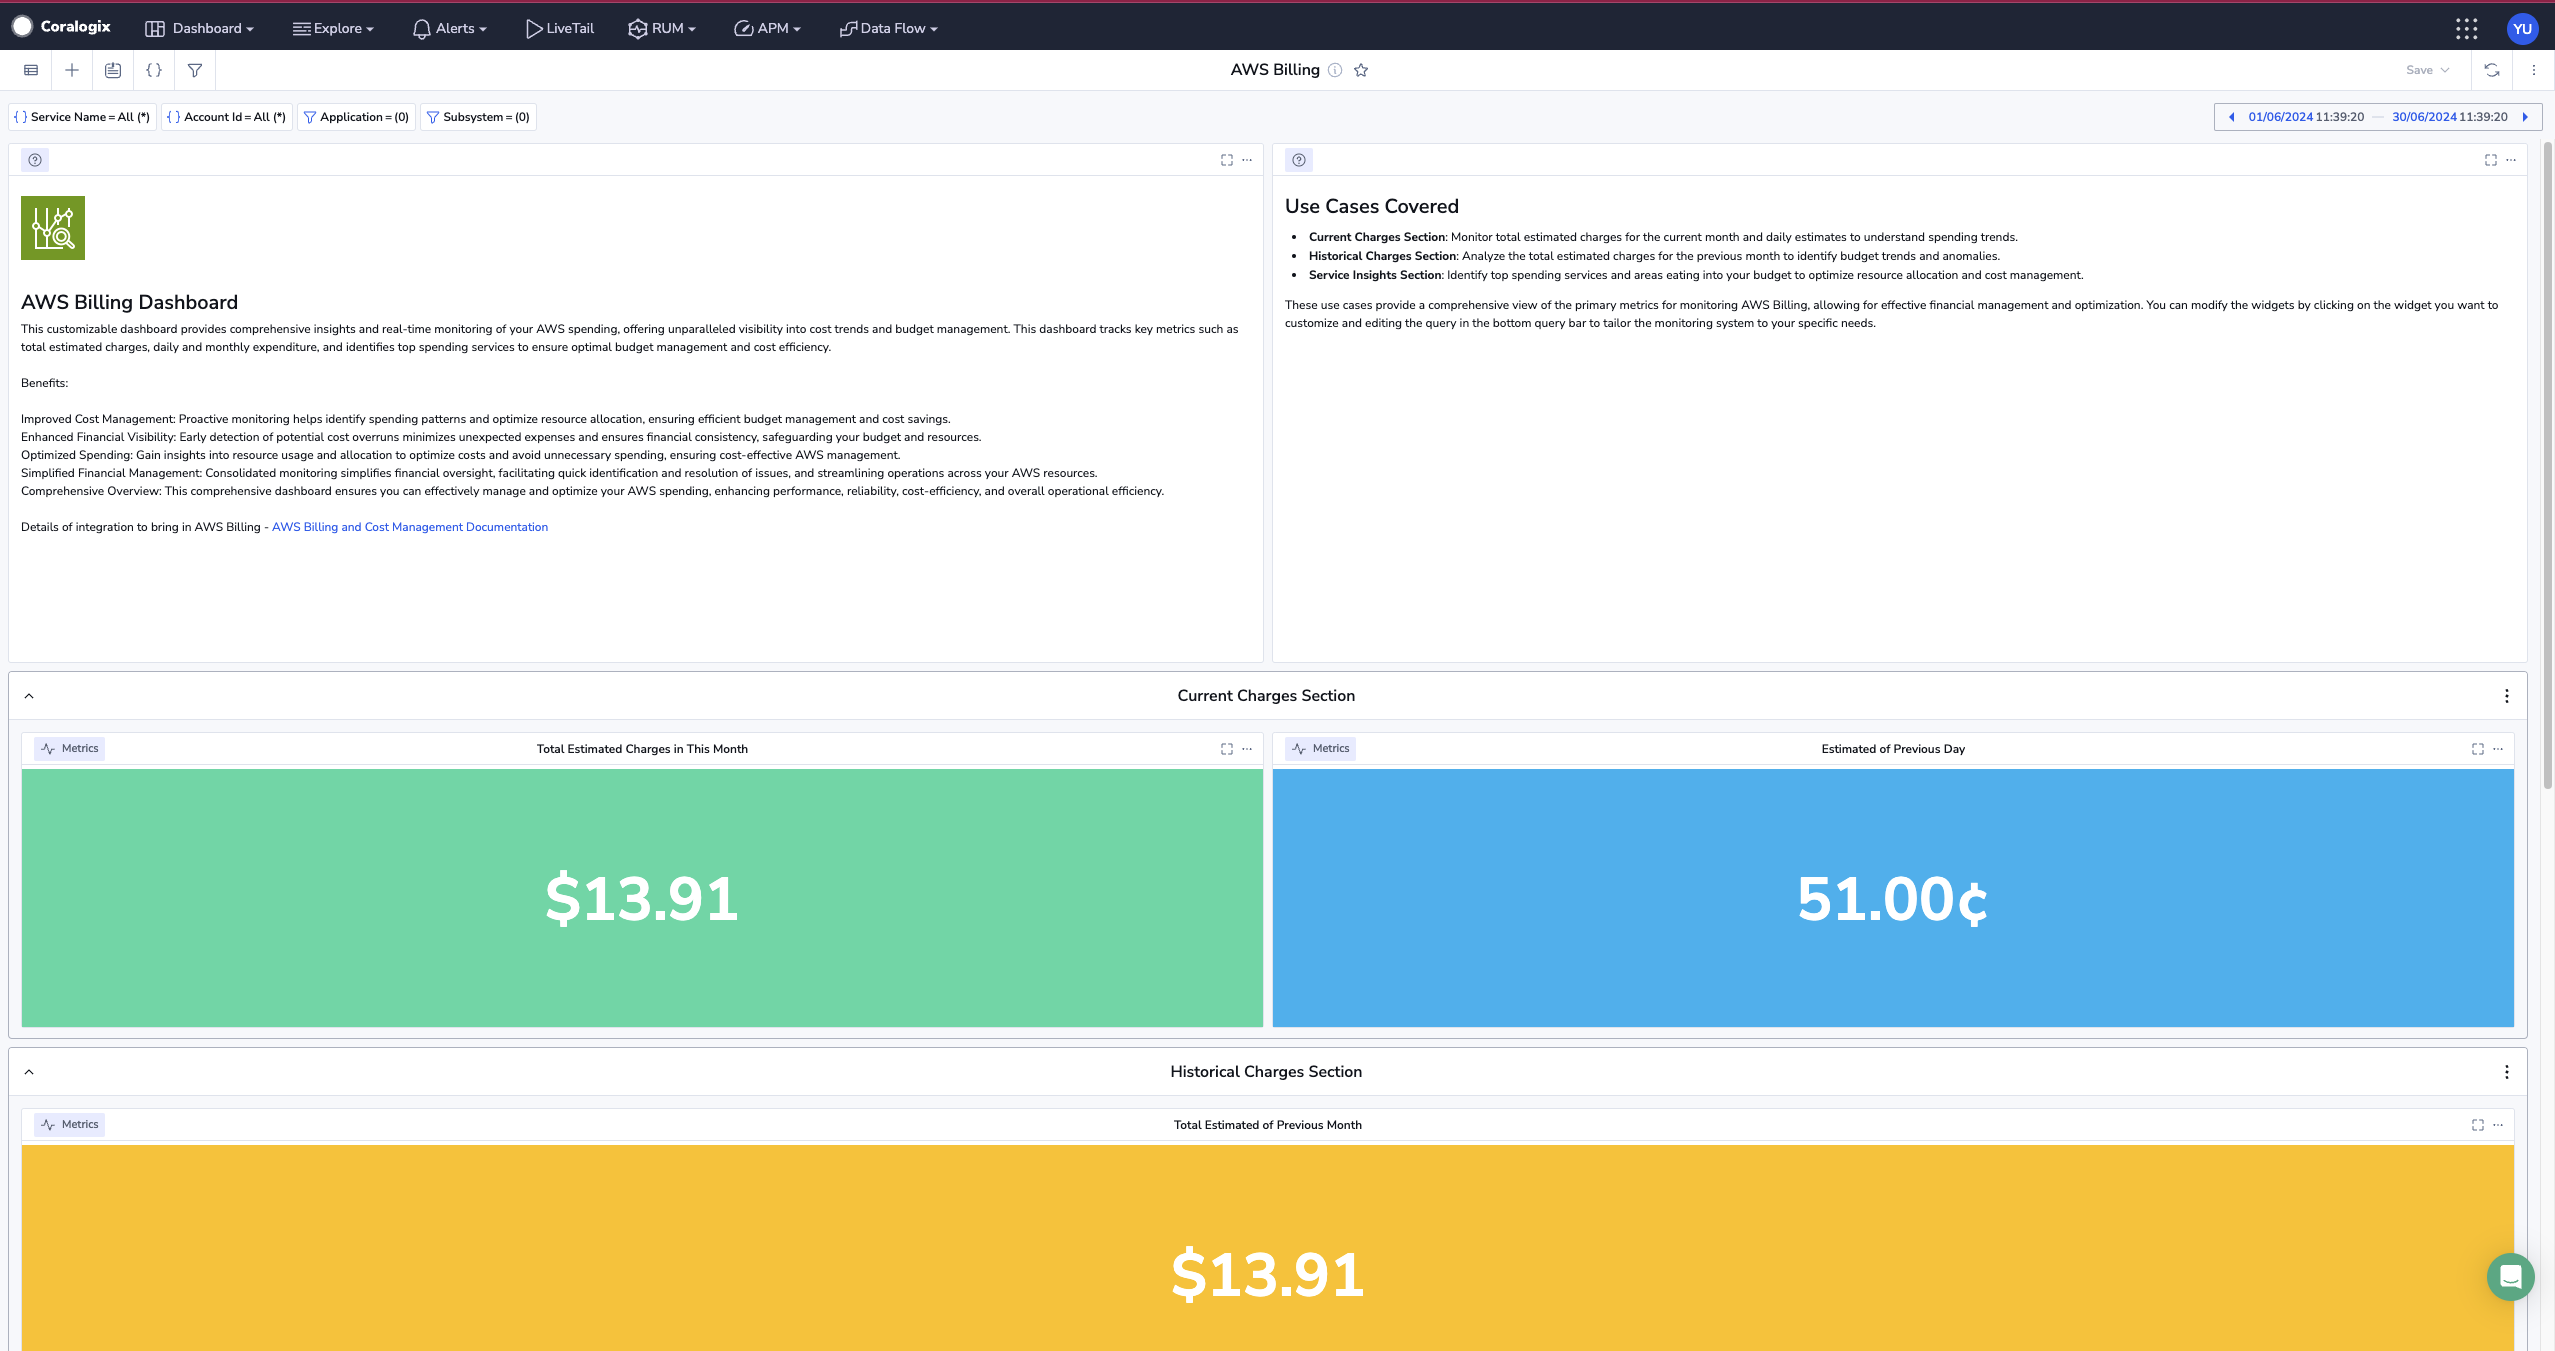The width and height of the screenshot is (2555, 1351).
Task: Shift time range backward with left arrow
Action: coord(2231,117)
